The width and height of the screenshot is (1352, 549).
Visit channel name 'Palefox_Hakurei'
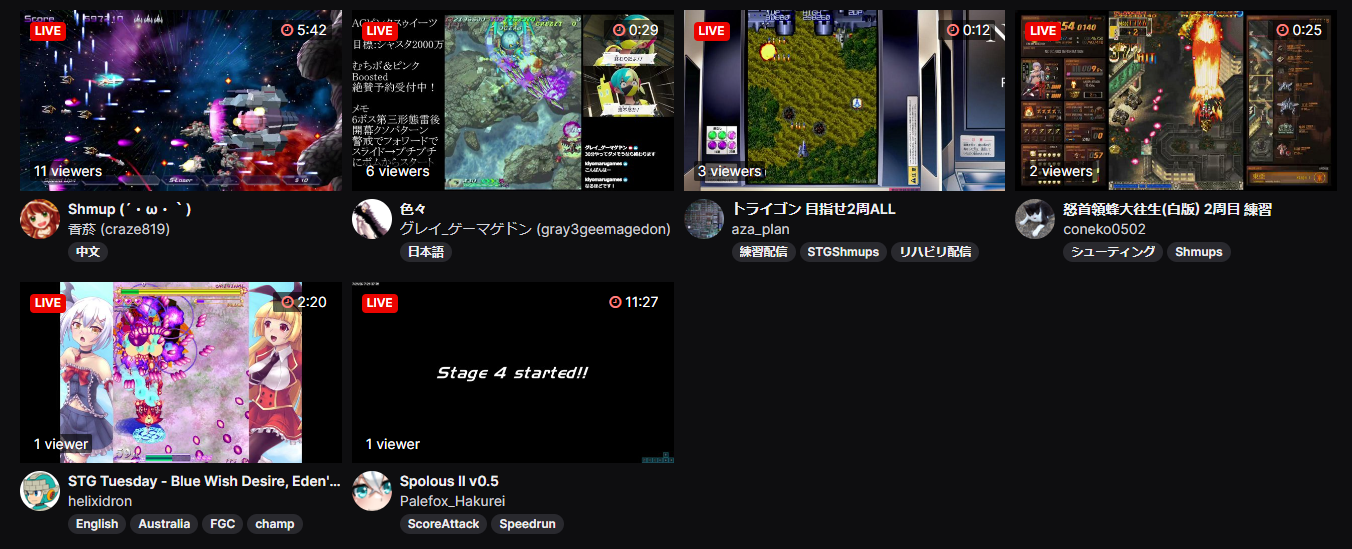click(452, 501)
